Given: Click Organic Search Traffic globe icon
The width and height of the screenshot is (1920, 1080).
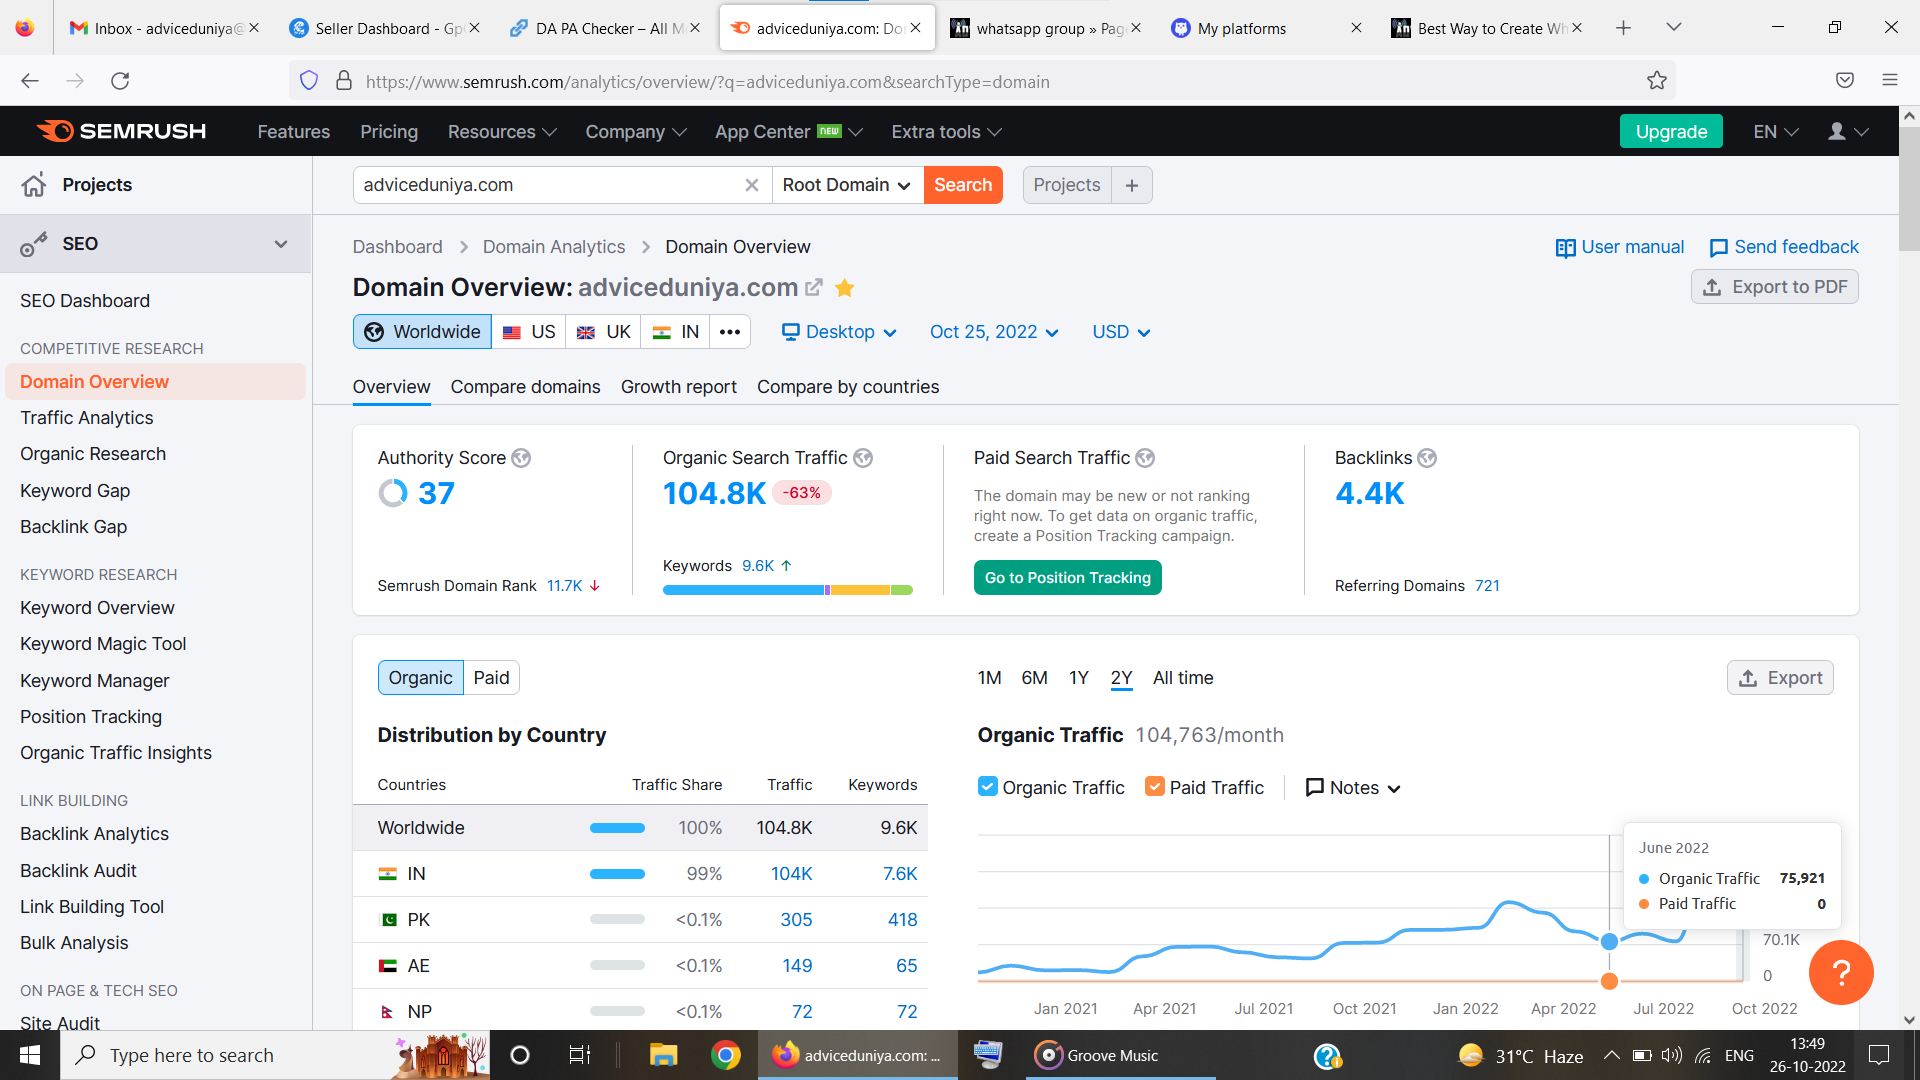Looking at the screenshot, I should coord(863,458).
